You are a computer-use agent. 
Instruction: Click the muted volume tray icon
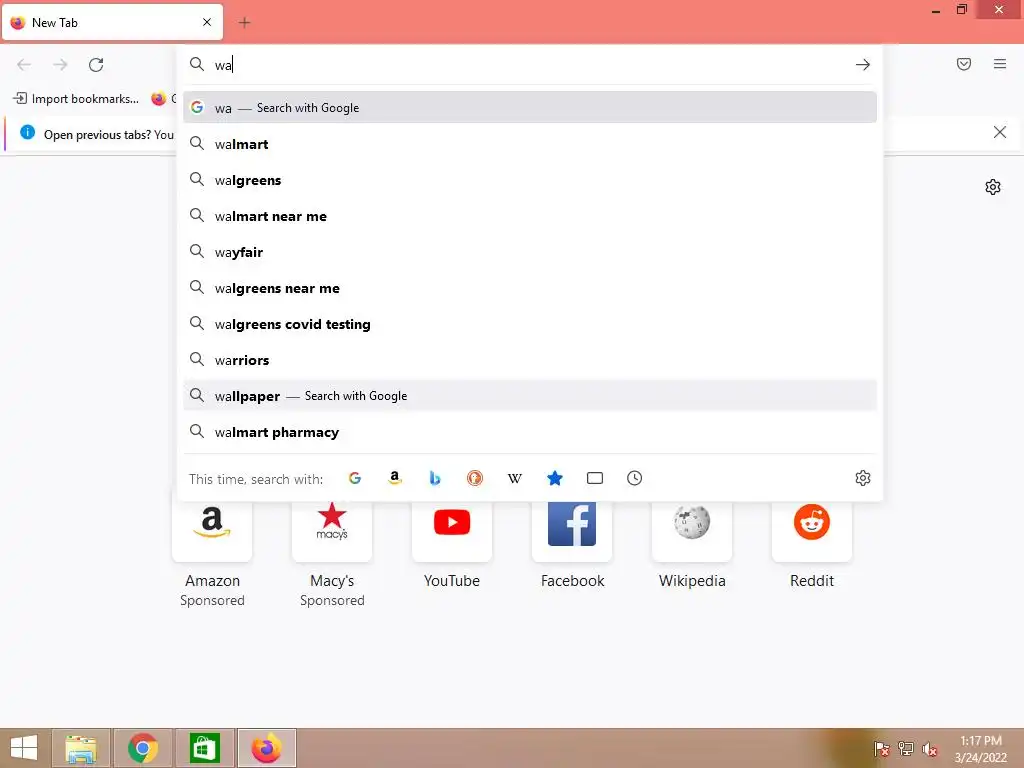[930, 749]
